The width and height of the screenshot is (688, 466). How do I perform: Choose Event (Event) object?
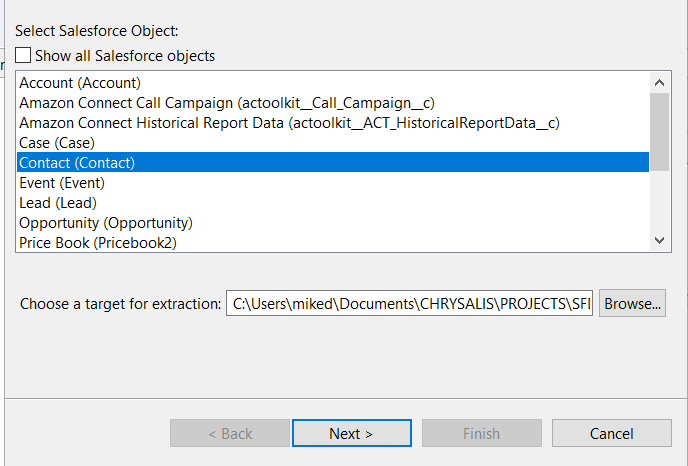pos(333,183)
